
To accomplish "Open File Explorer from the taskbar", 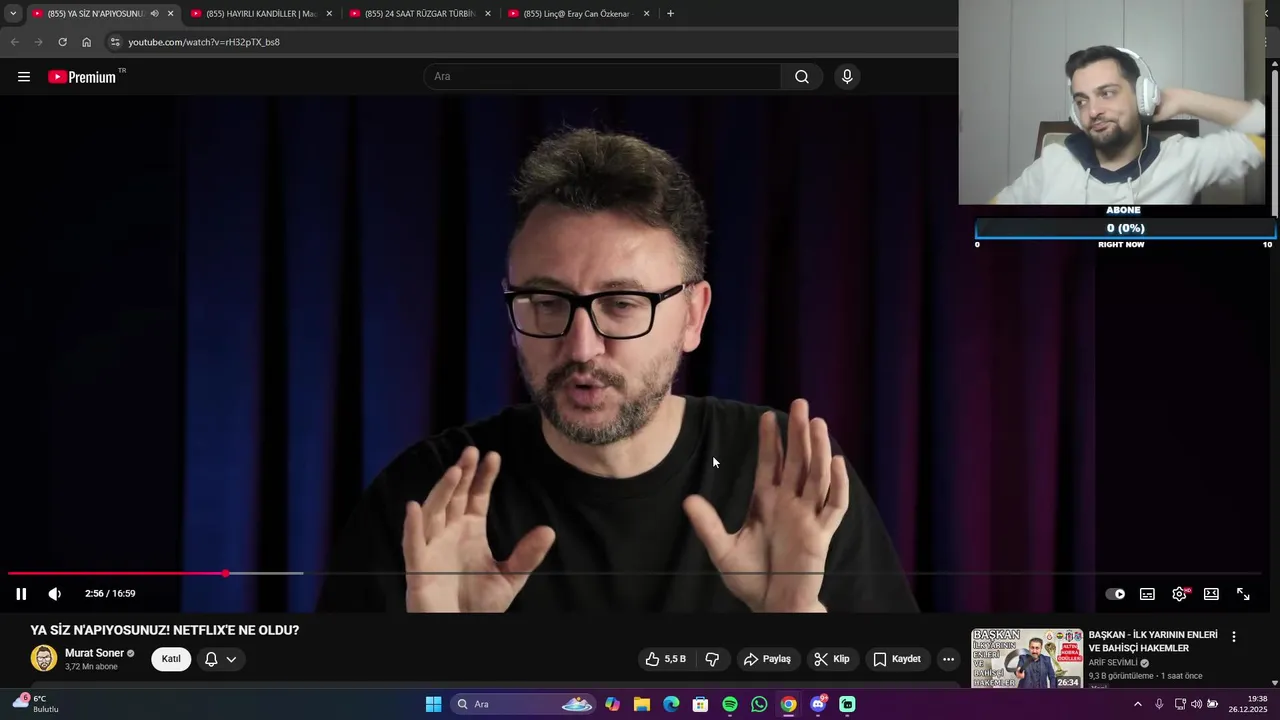I will pyautogui.click(x=642, y=704).
